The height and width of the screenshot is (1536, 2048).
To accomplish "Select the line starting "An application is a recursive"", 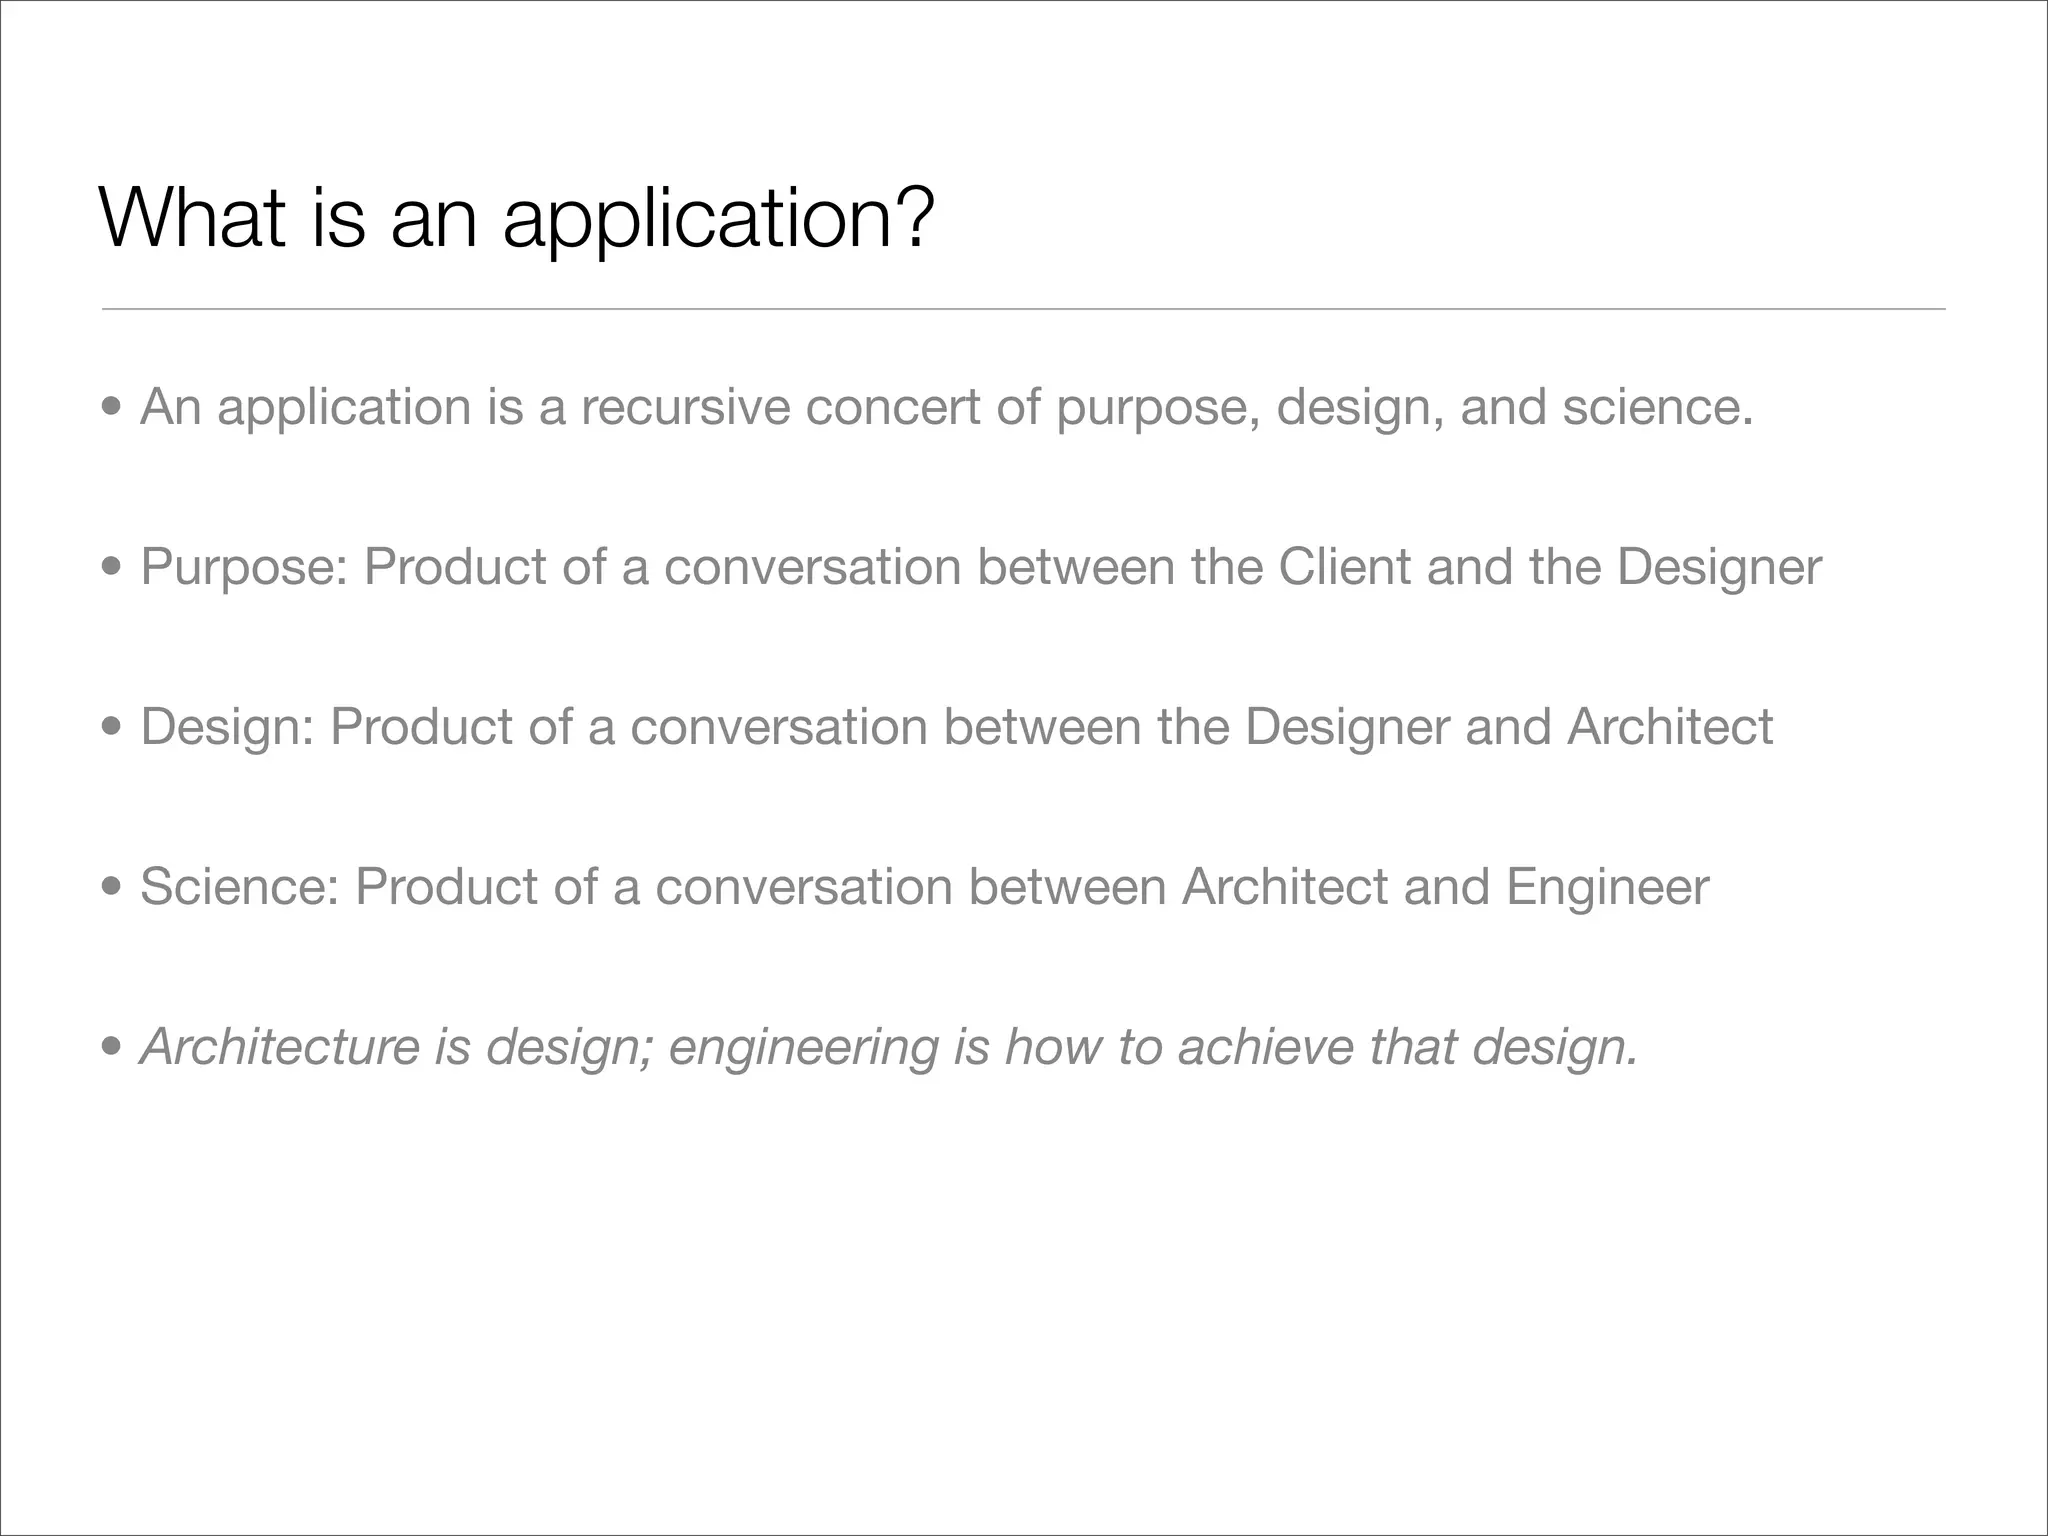I will coord(946,407).
